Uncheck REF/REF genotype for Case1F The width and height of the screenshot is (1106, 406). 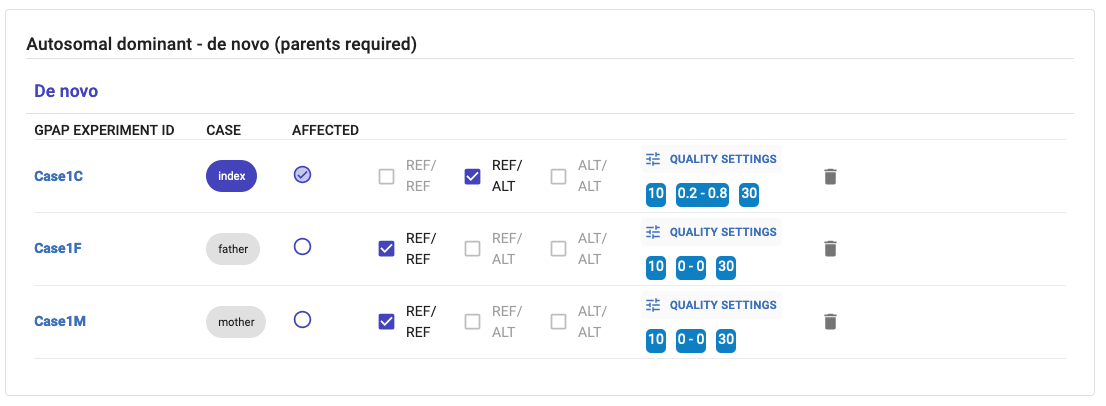[387, 249]
